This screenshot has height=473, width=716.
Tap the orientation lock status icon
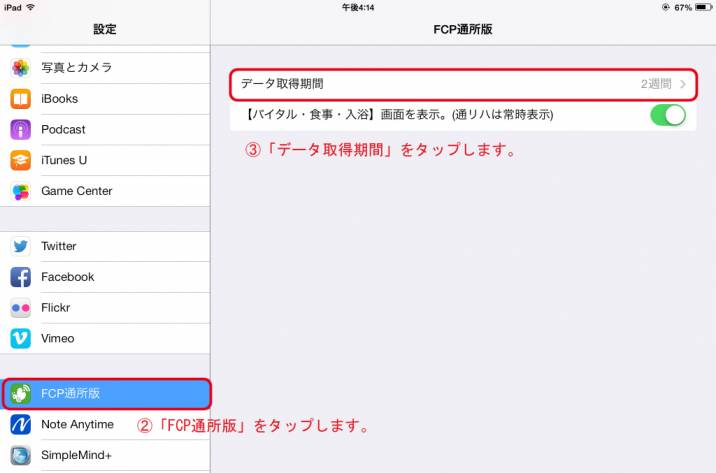666,7
